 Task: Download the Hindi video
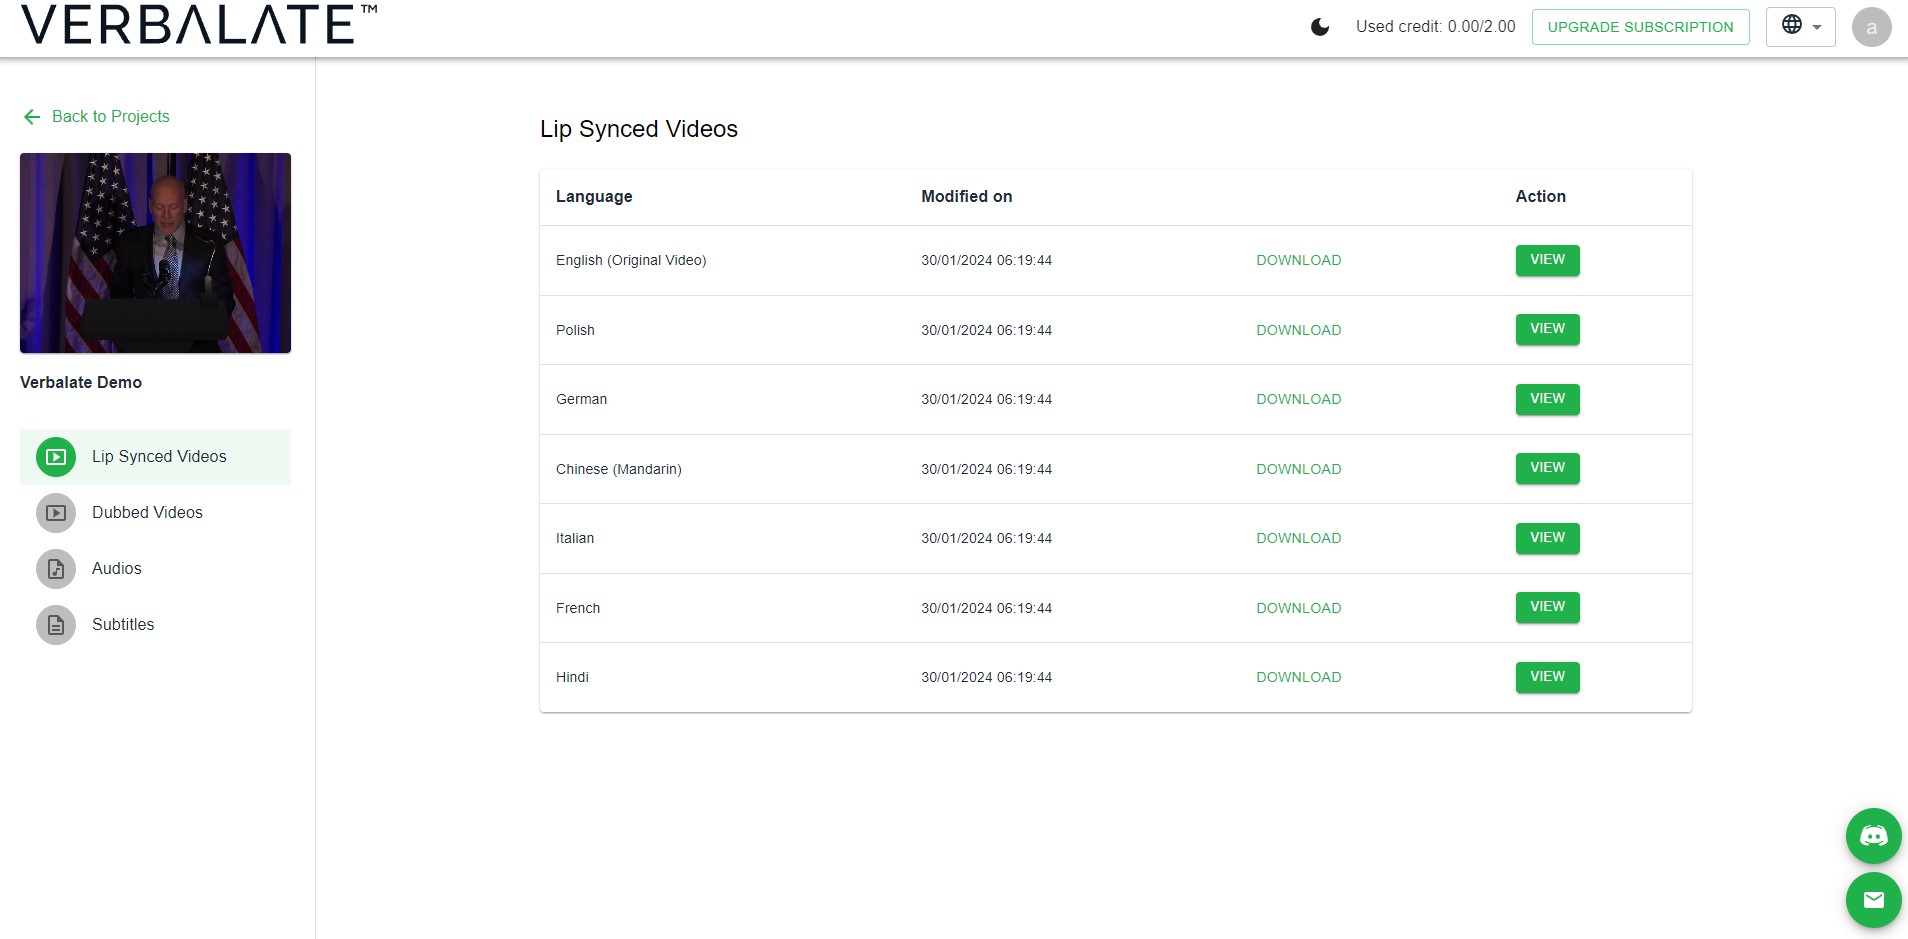point(1298,677)
